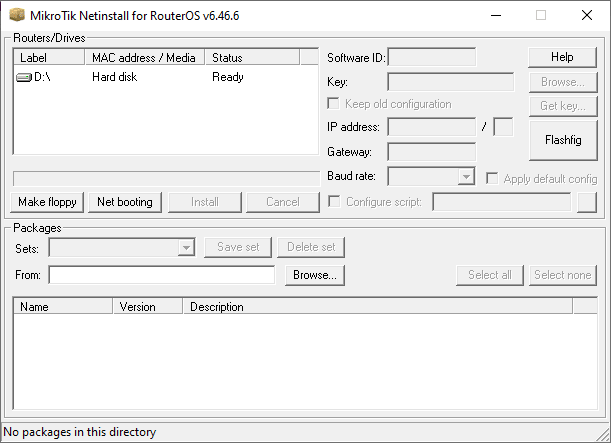
Task: Open Net booting settings
Action: pos(125,202)
